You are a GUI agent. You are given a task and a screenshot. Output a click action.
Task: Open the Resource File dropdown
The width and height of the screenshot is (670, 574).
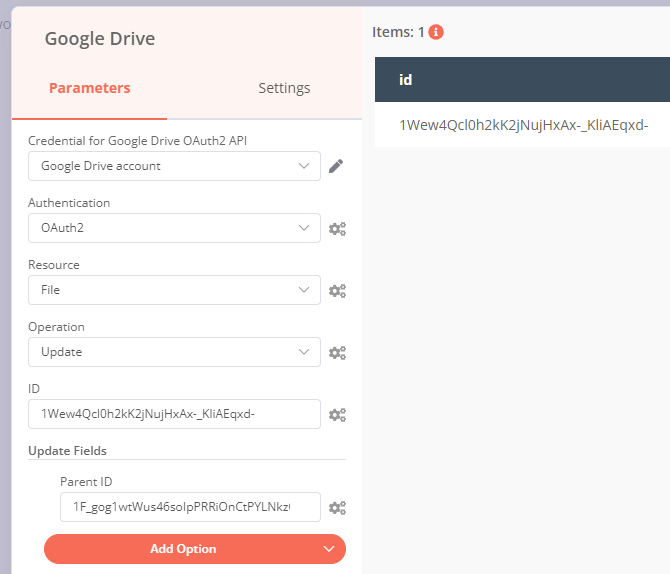174,290
